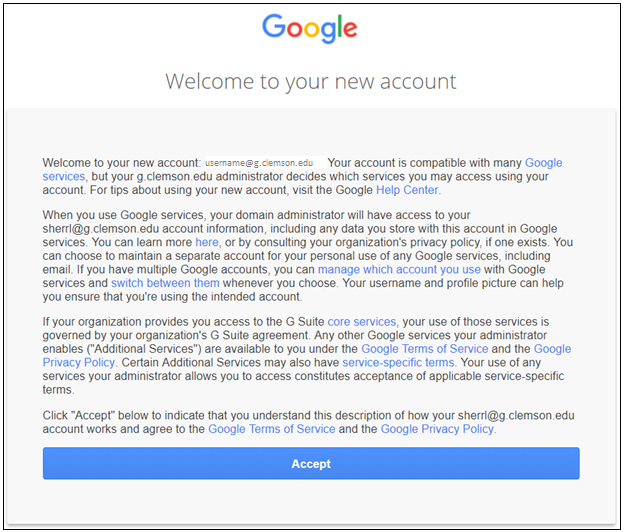
Task: Open Google Privacy Policy link above Accept
Action: [438, 429]
